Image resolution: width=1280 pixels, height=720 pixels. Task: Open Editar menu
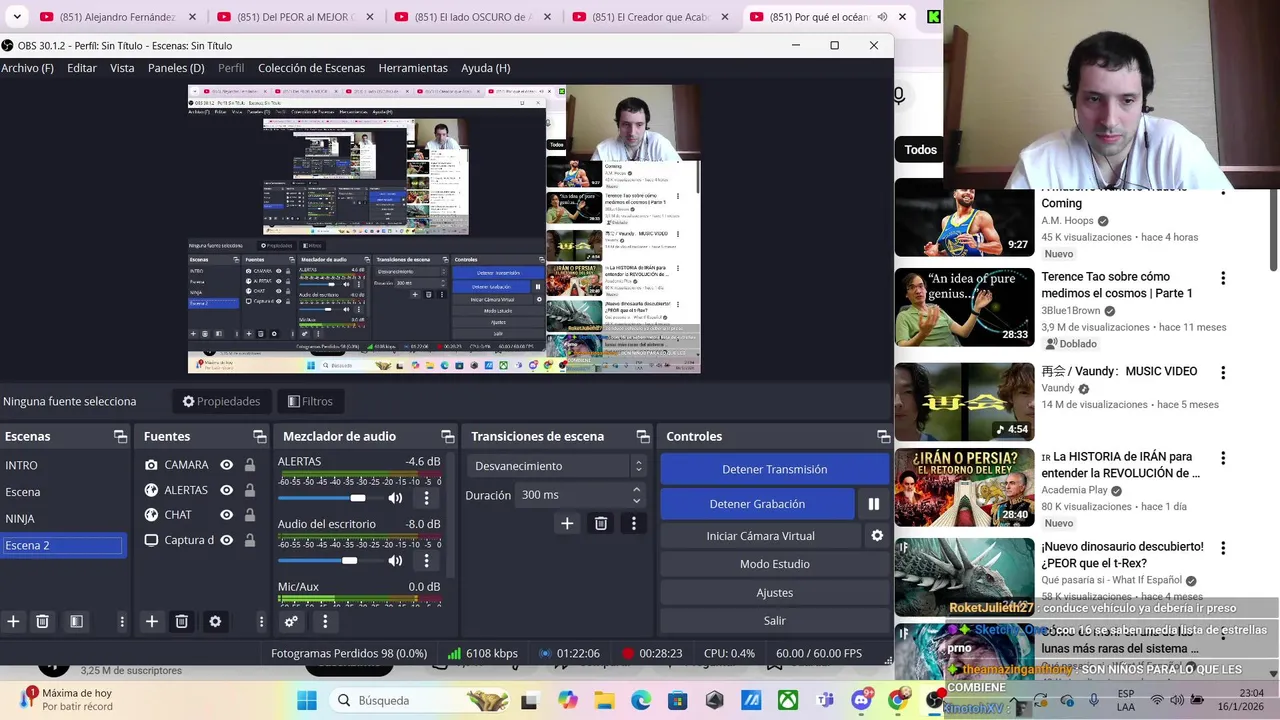click(82, 68)
